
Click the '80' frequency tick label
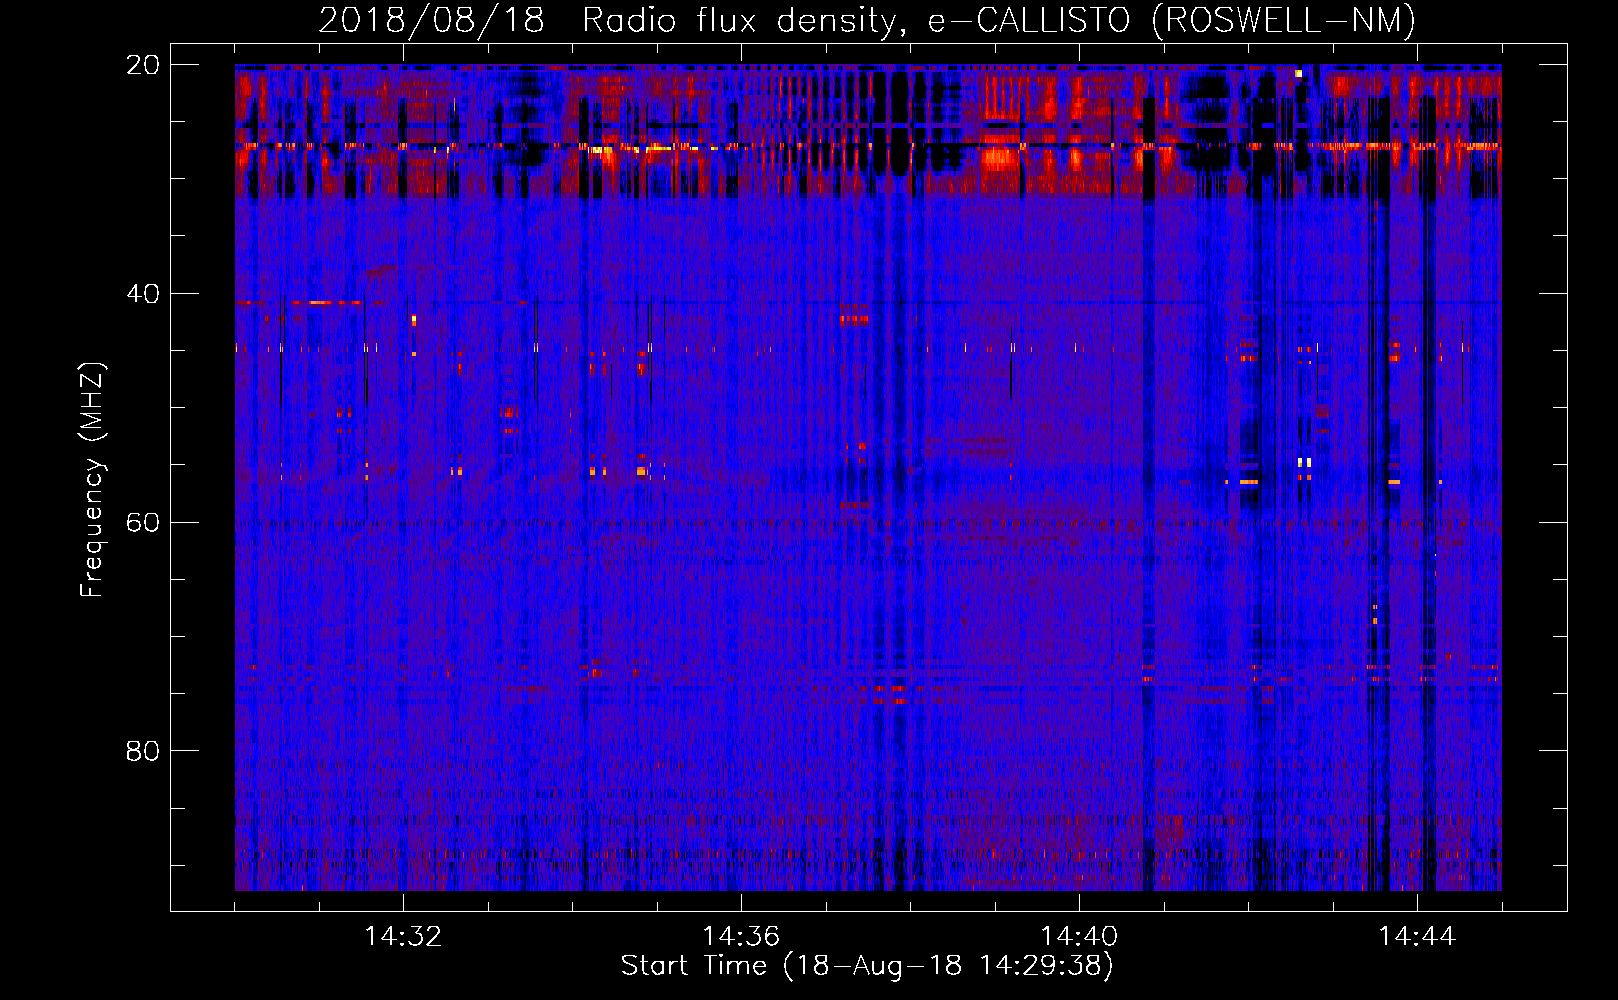tap(143, 751)
